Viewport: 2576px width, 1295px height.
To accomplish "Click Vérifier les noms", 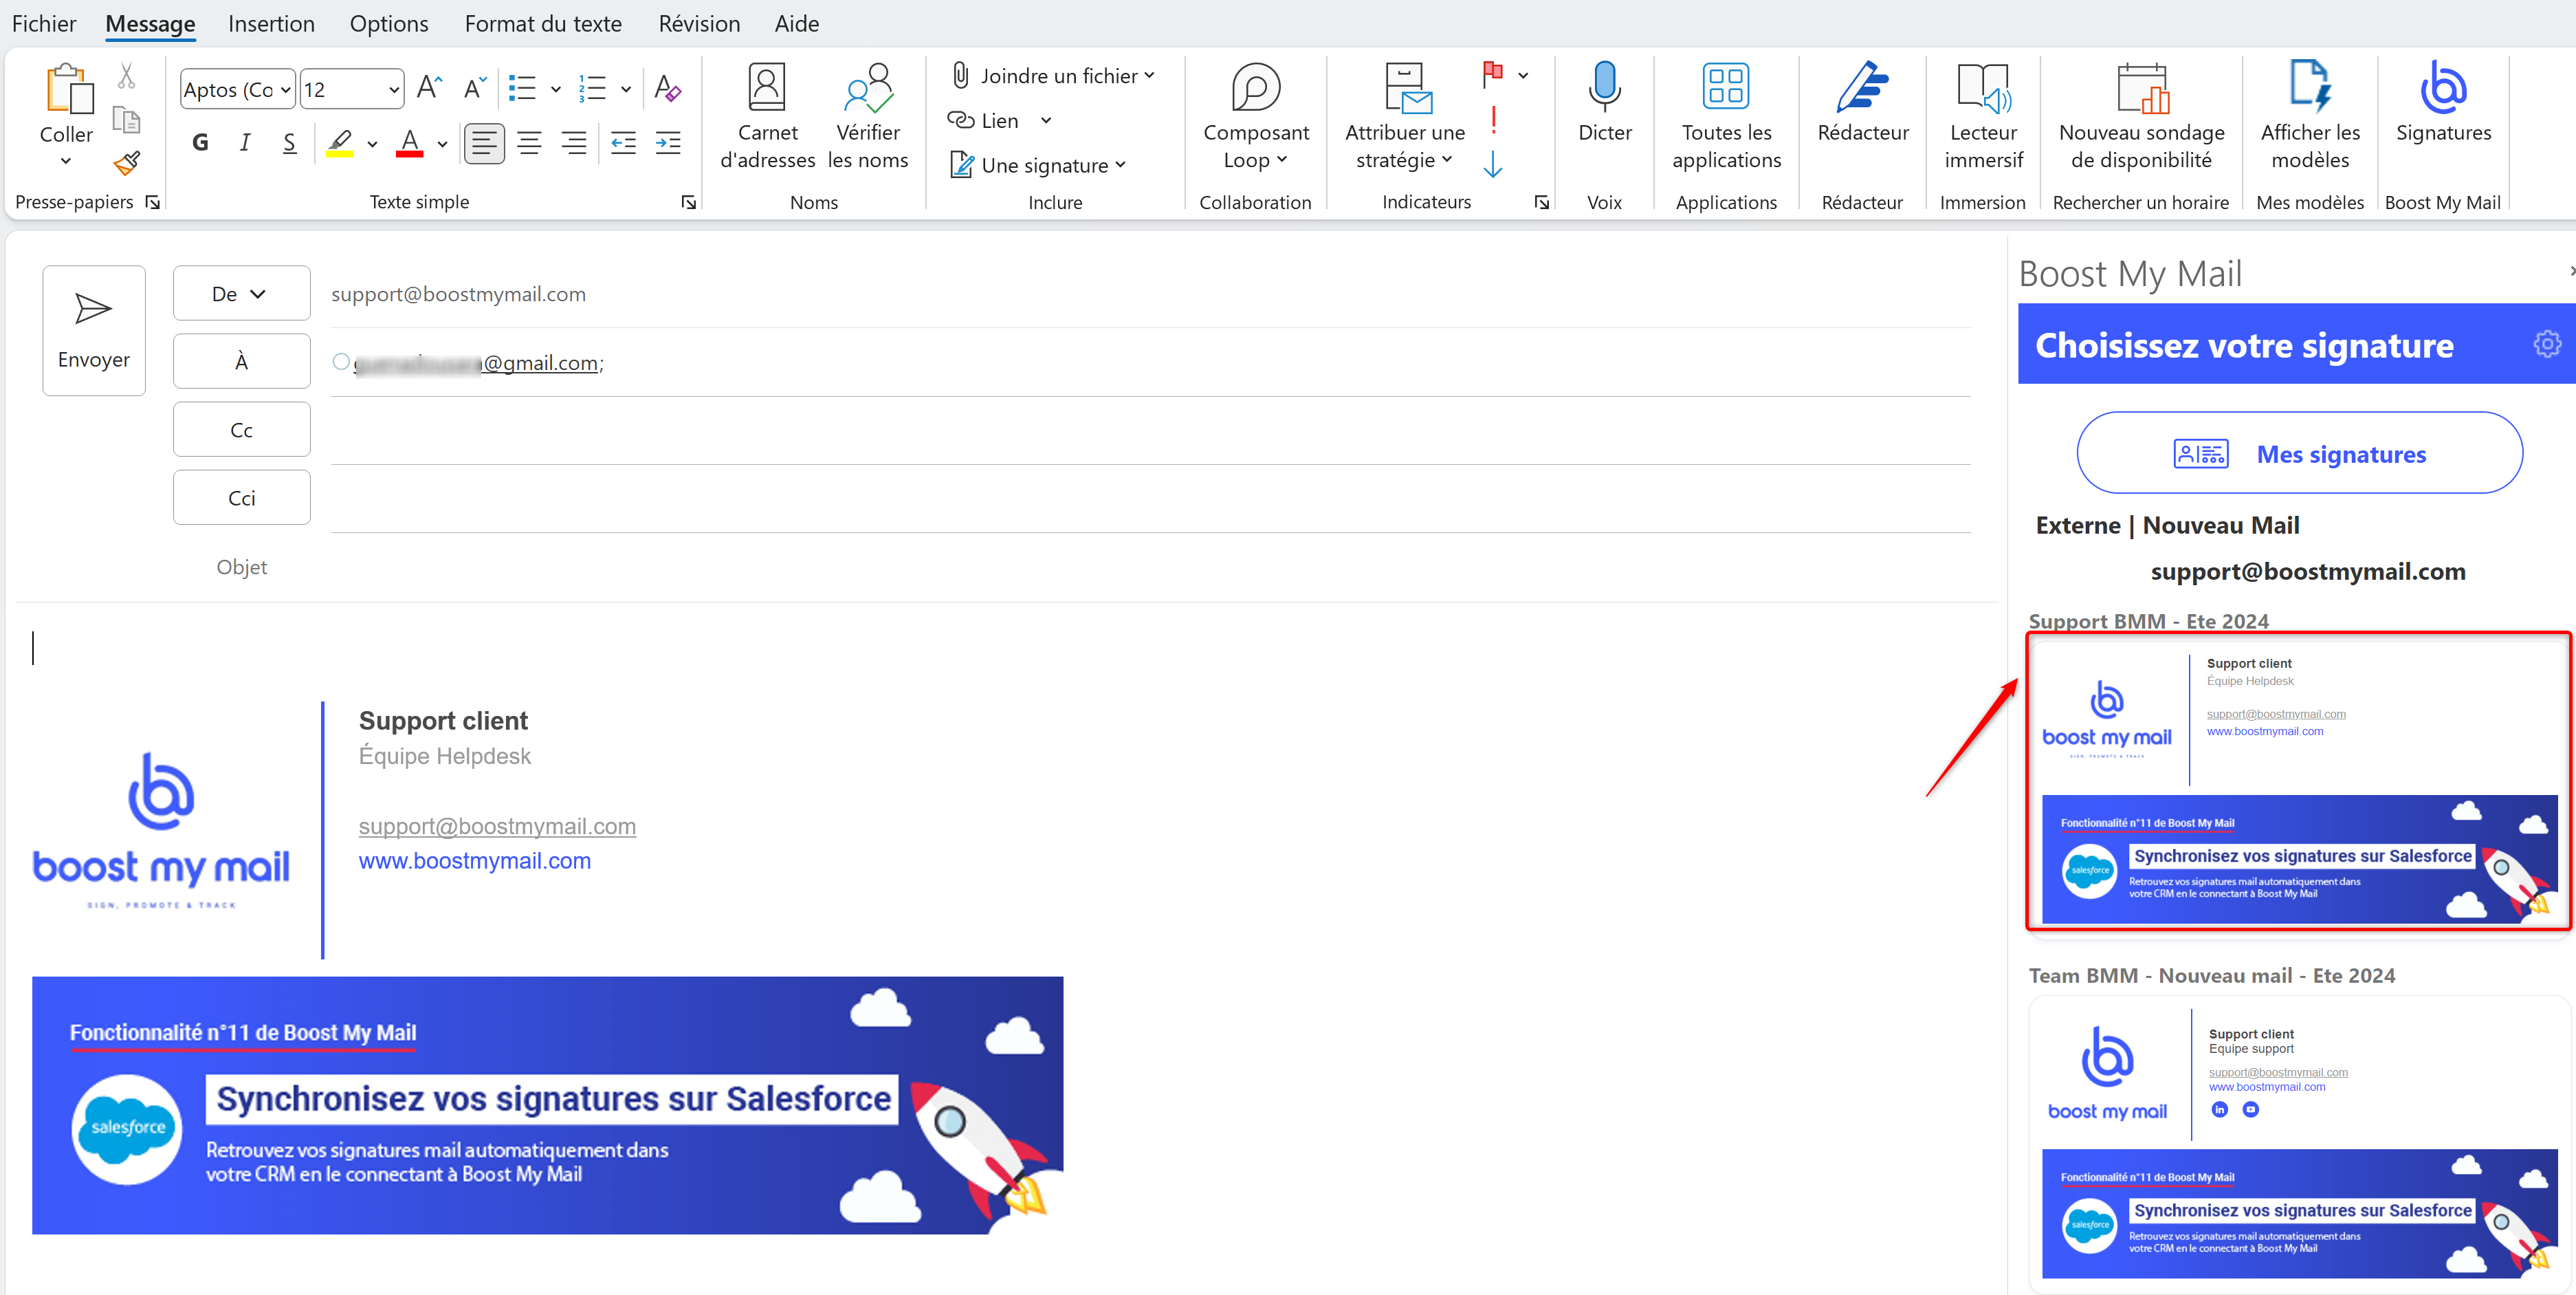I will pos(867,116).
